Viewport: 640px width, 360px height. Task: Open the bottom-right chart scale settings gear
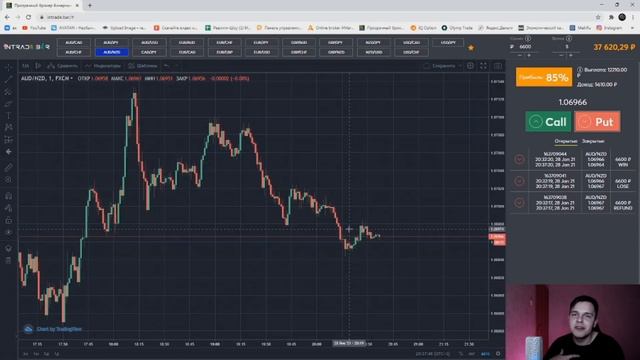click(498, 353)
